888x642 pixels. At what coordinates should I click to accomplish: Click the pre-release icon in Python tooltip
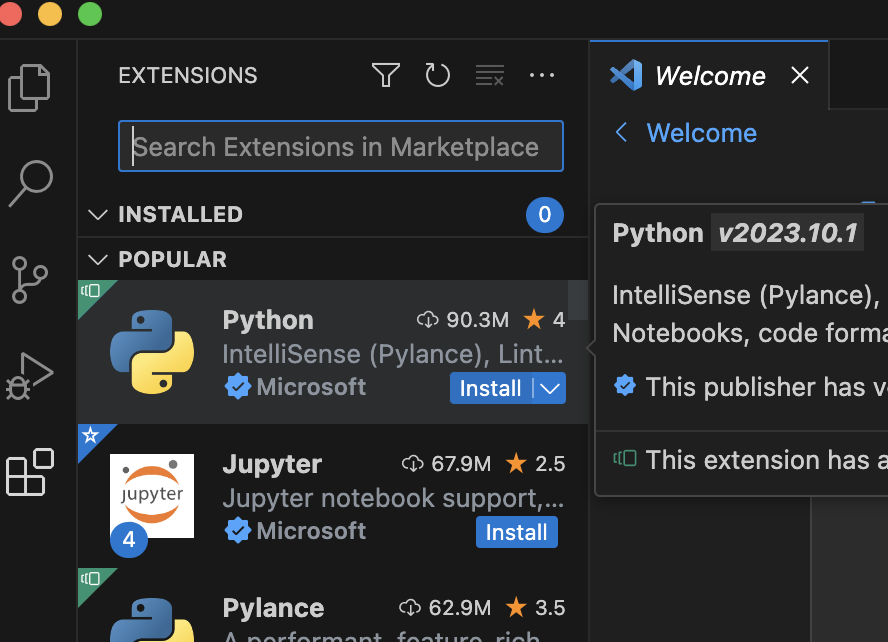(x=625, y=458)
